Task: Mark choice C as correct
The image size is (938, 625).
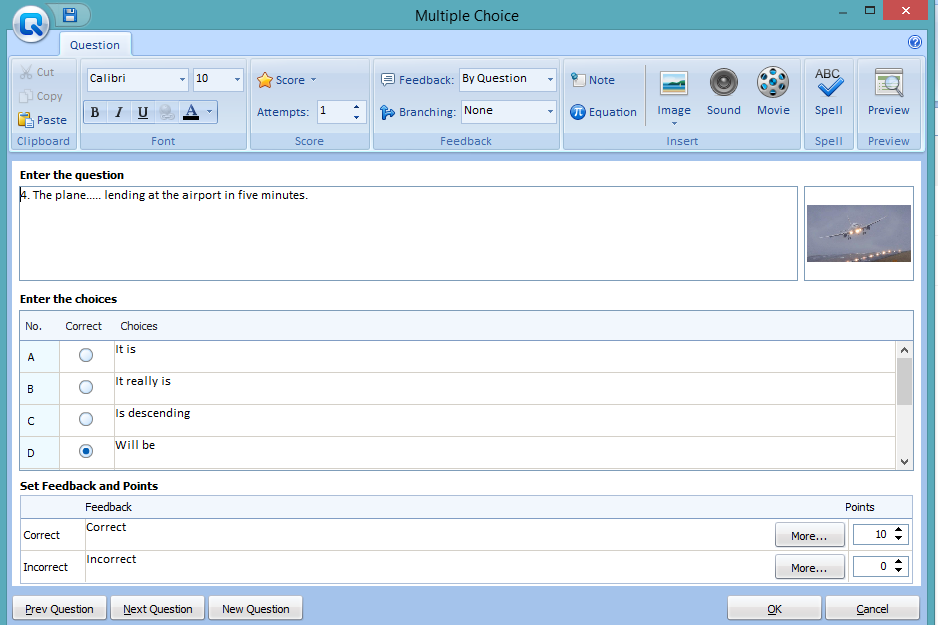Action: (x=86, y=419)
